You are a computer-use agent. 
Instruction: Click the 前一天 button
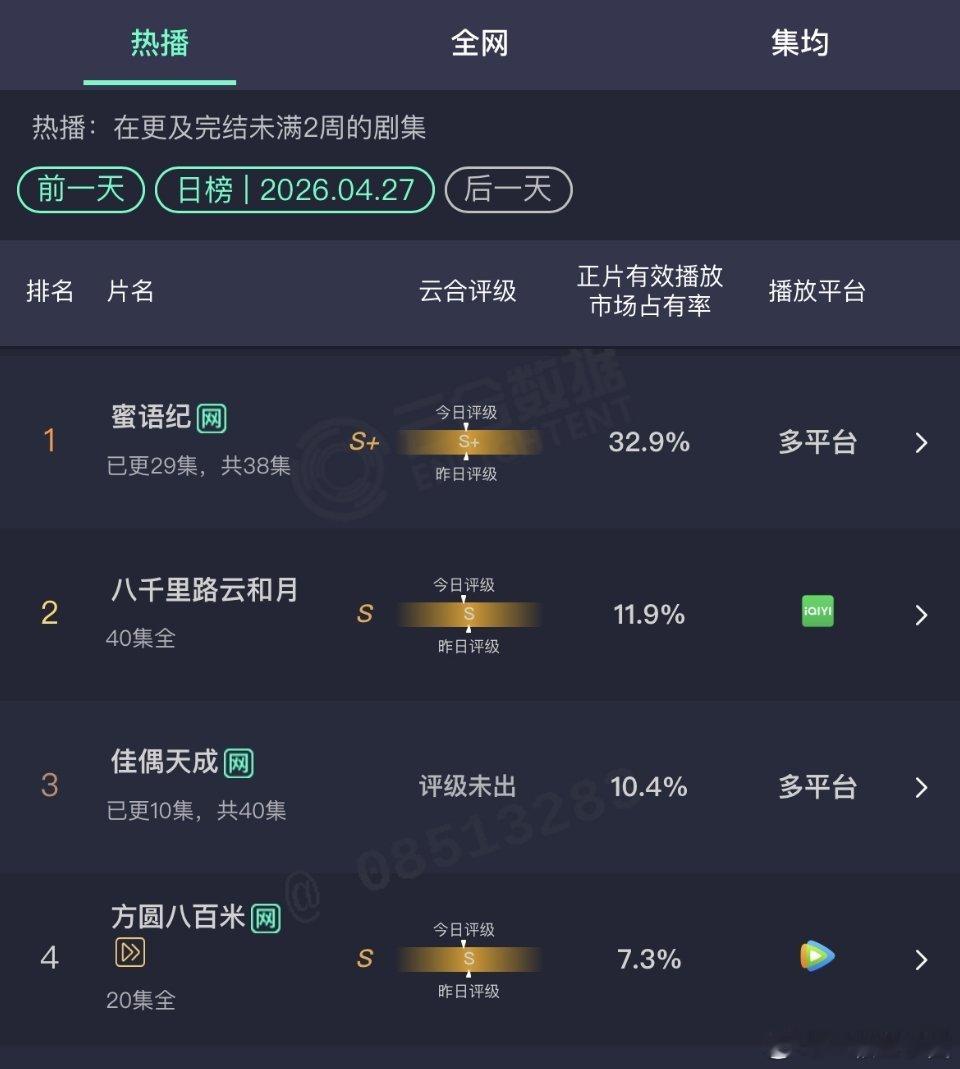pos(79,190)
